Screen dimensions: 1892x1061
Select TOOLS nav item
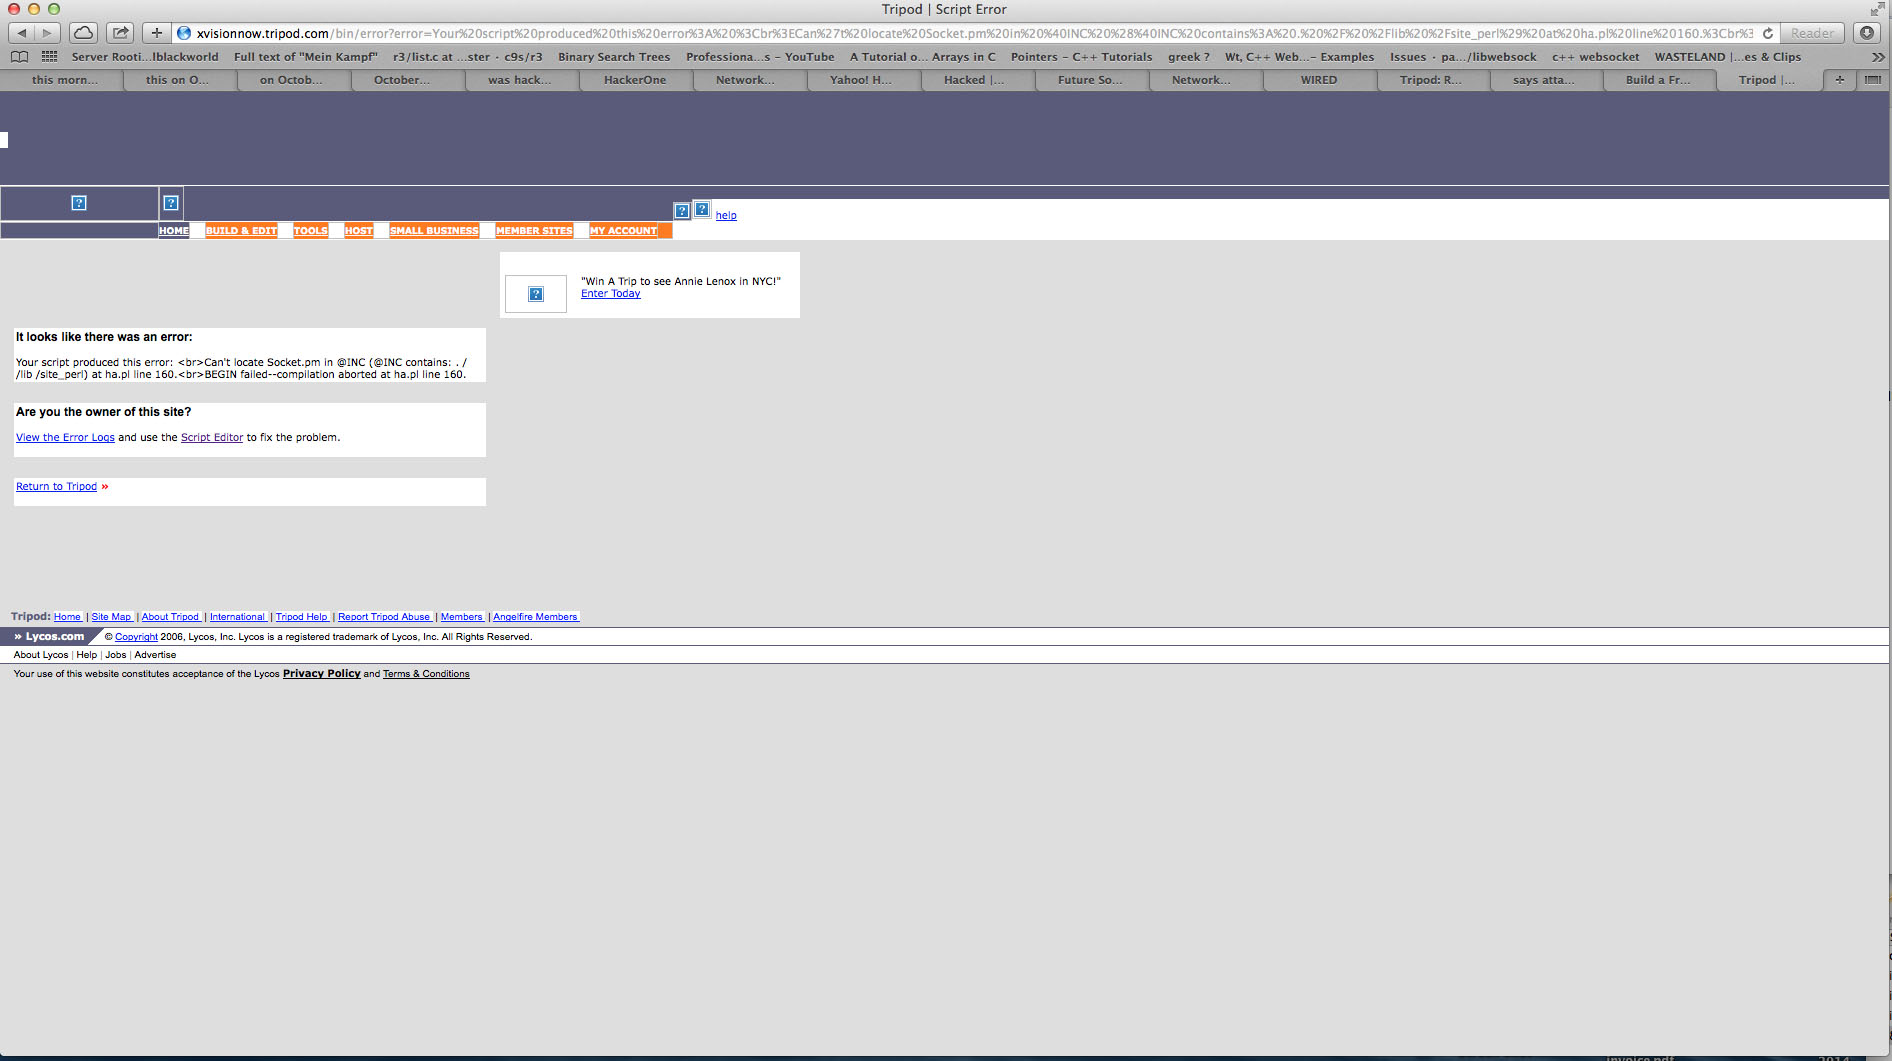311,231
